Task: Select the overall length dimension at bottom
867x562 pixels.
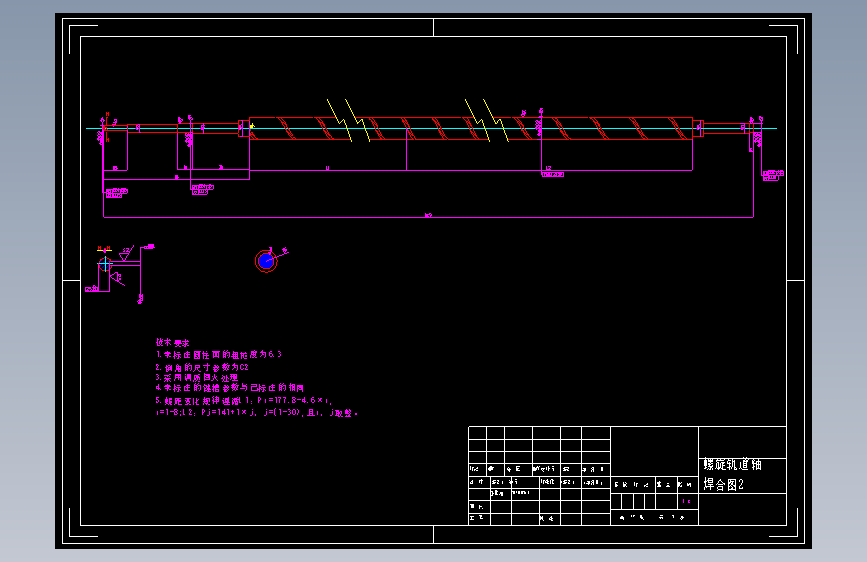Action: coord(428,216)
